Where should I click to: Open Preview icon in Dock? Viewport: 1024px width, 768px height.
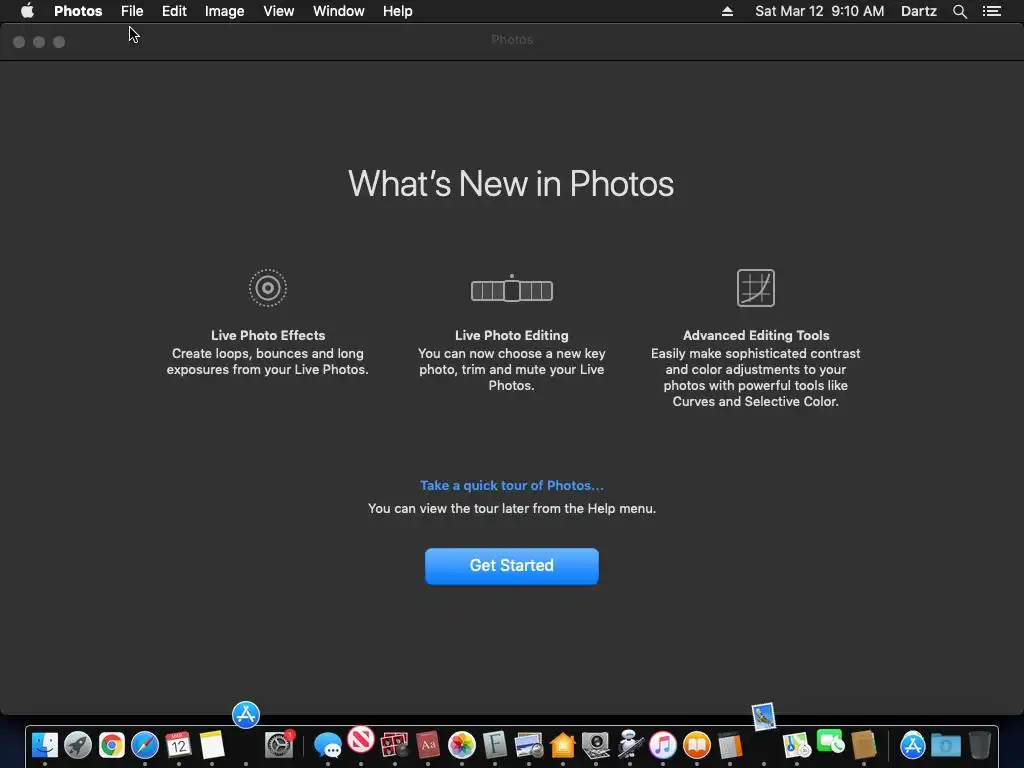point(528,744)
